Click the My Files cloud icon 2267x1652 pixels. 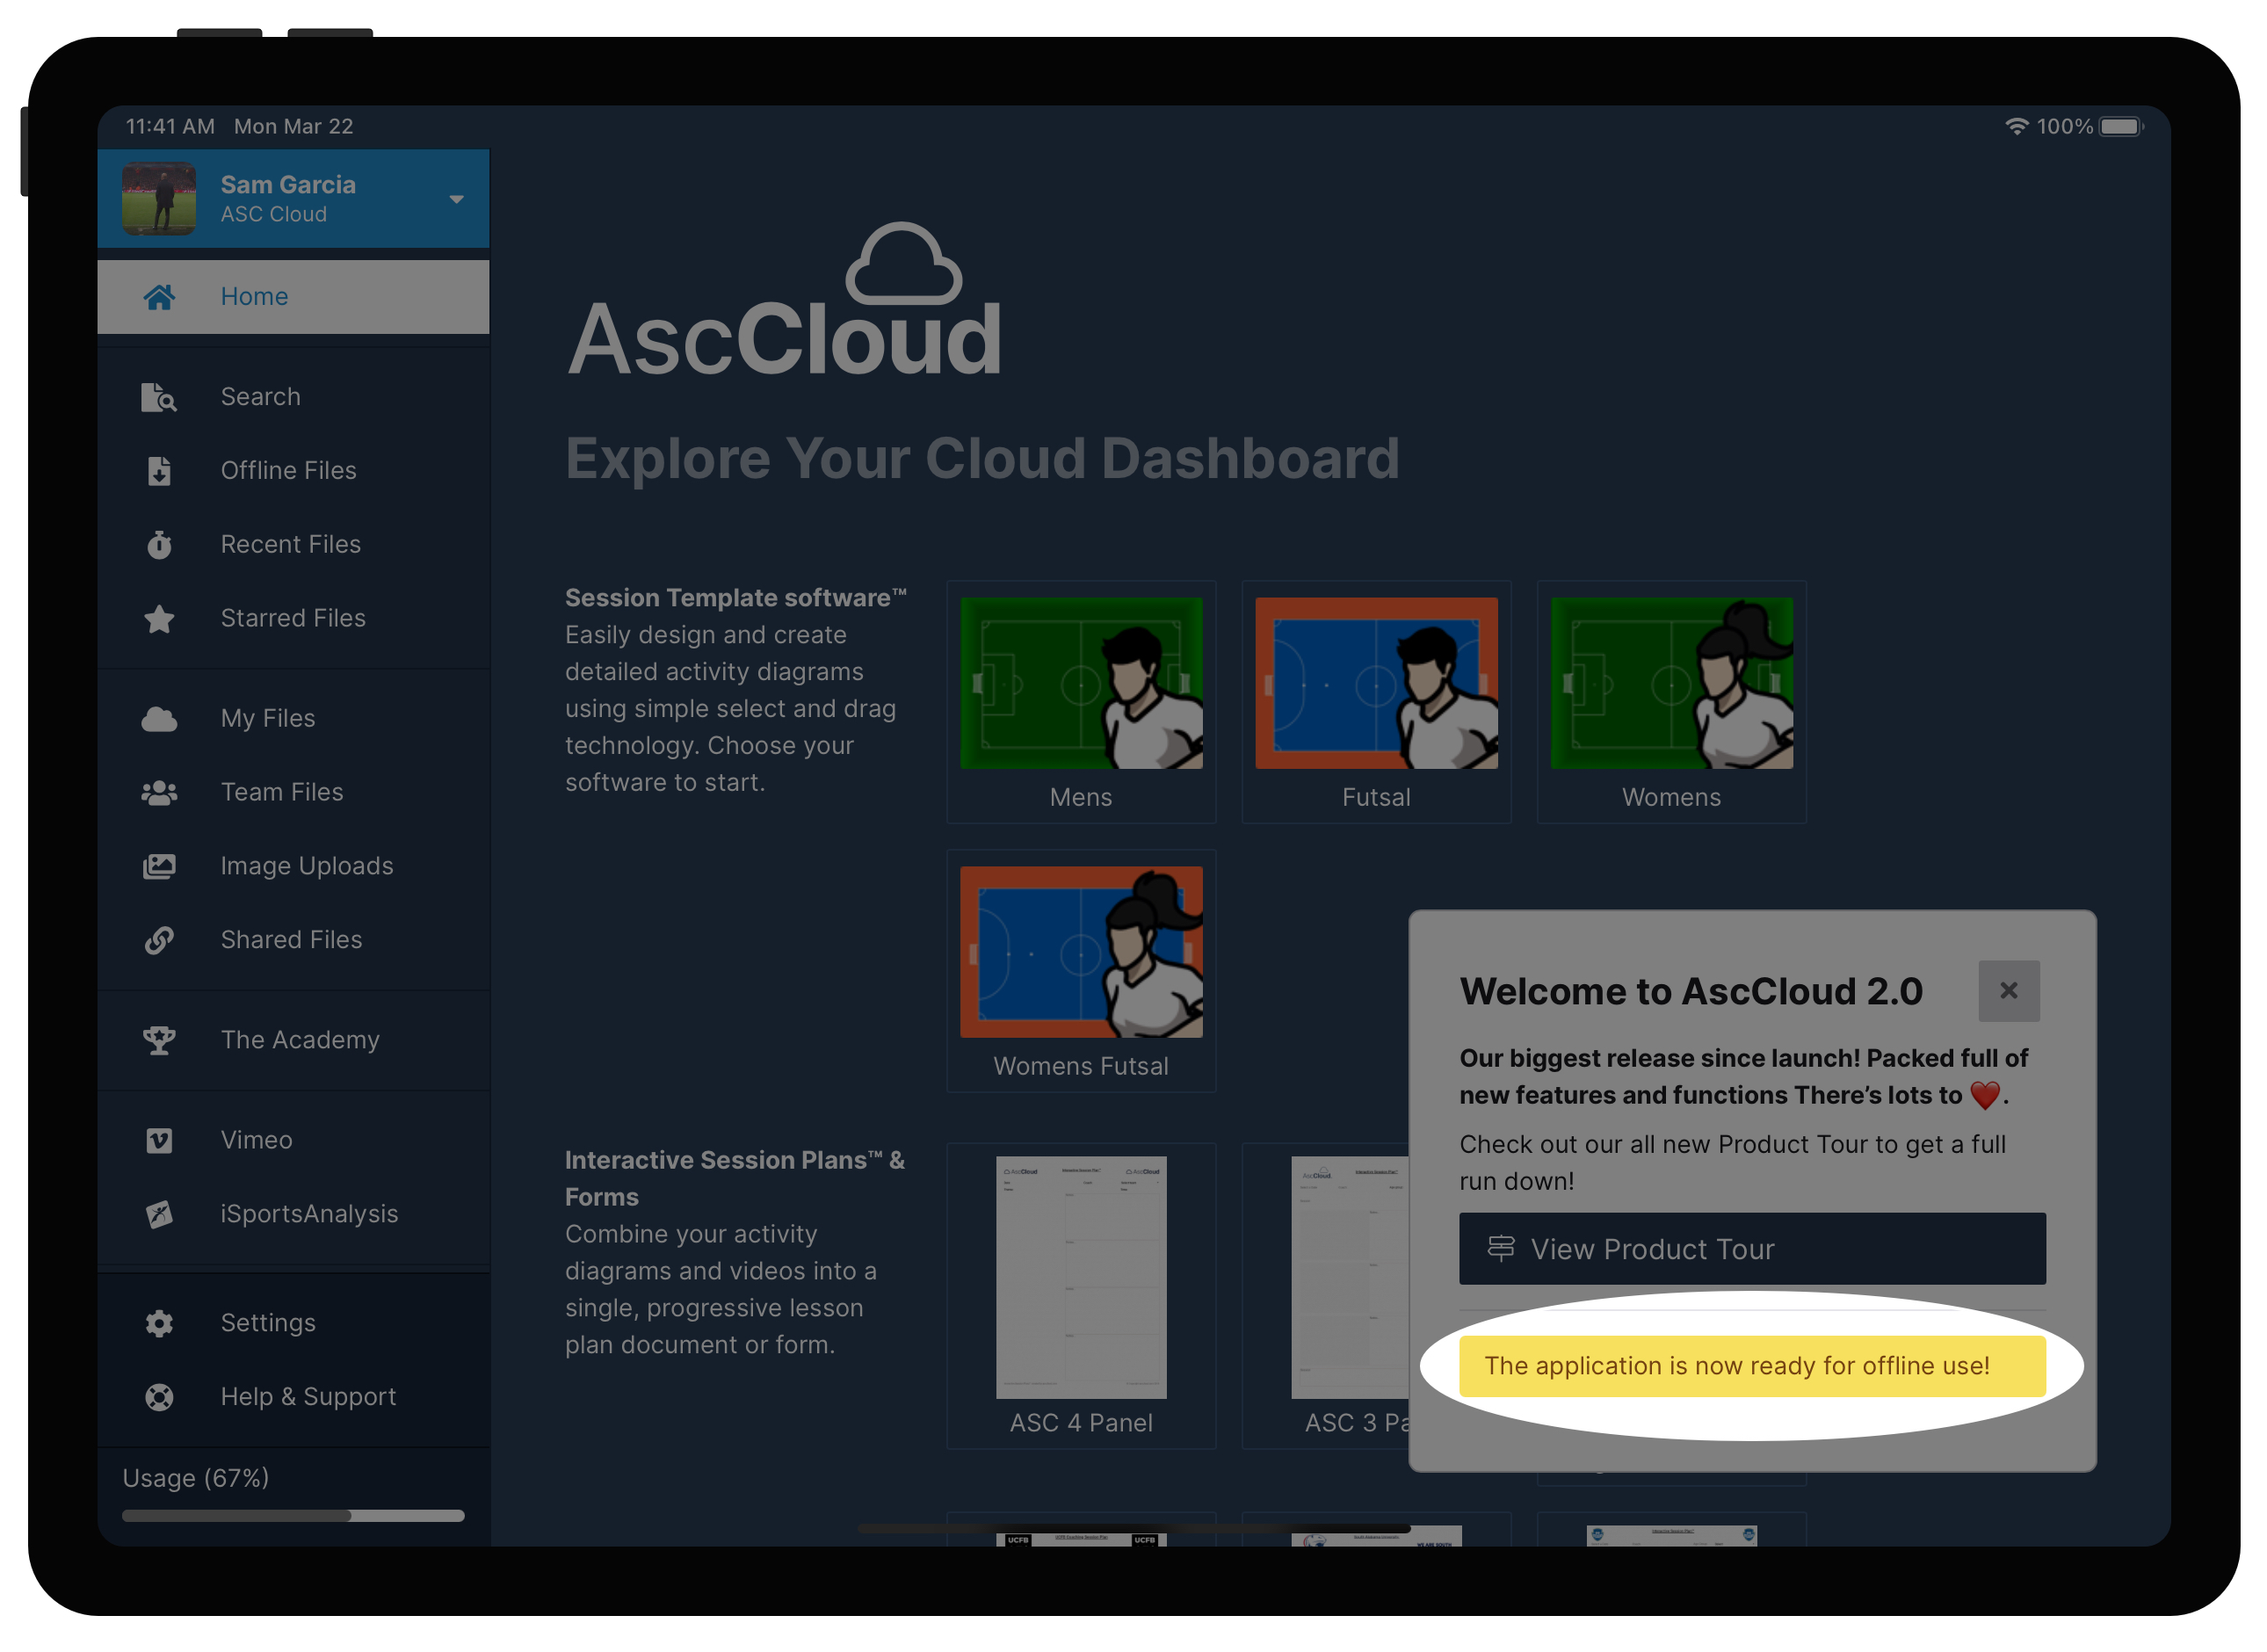pos(159,719)
